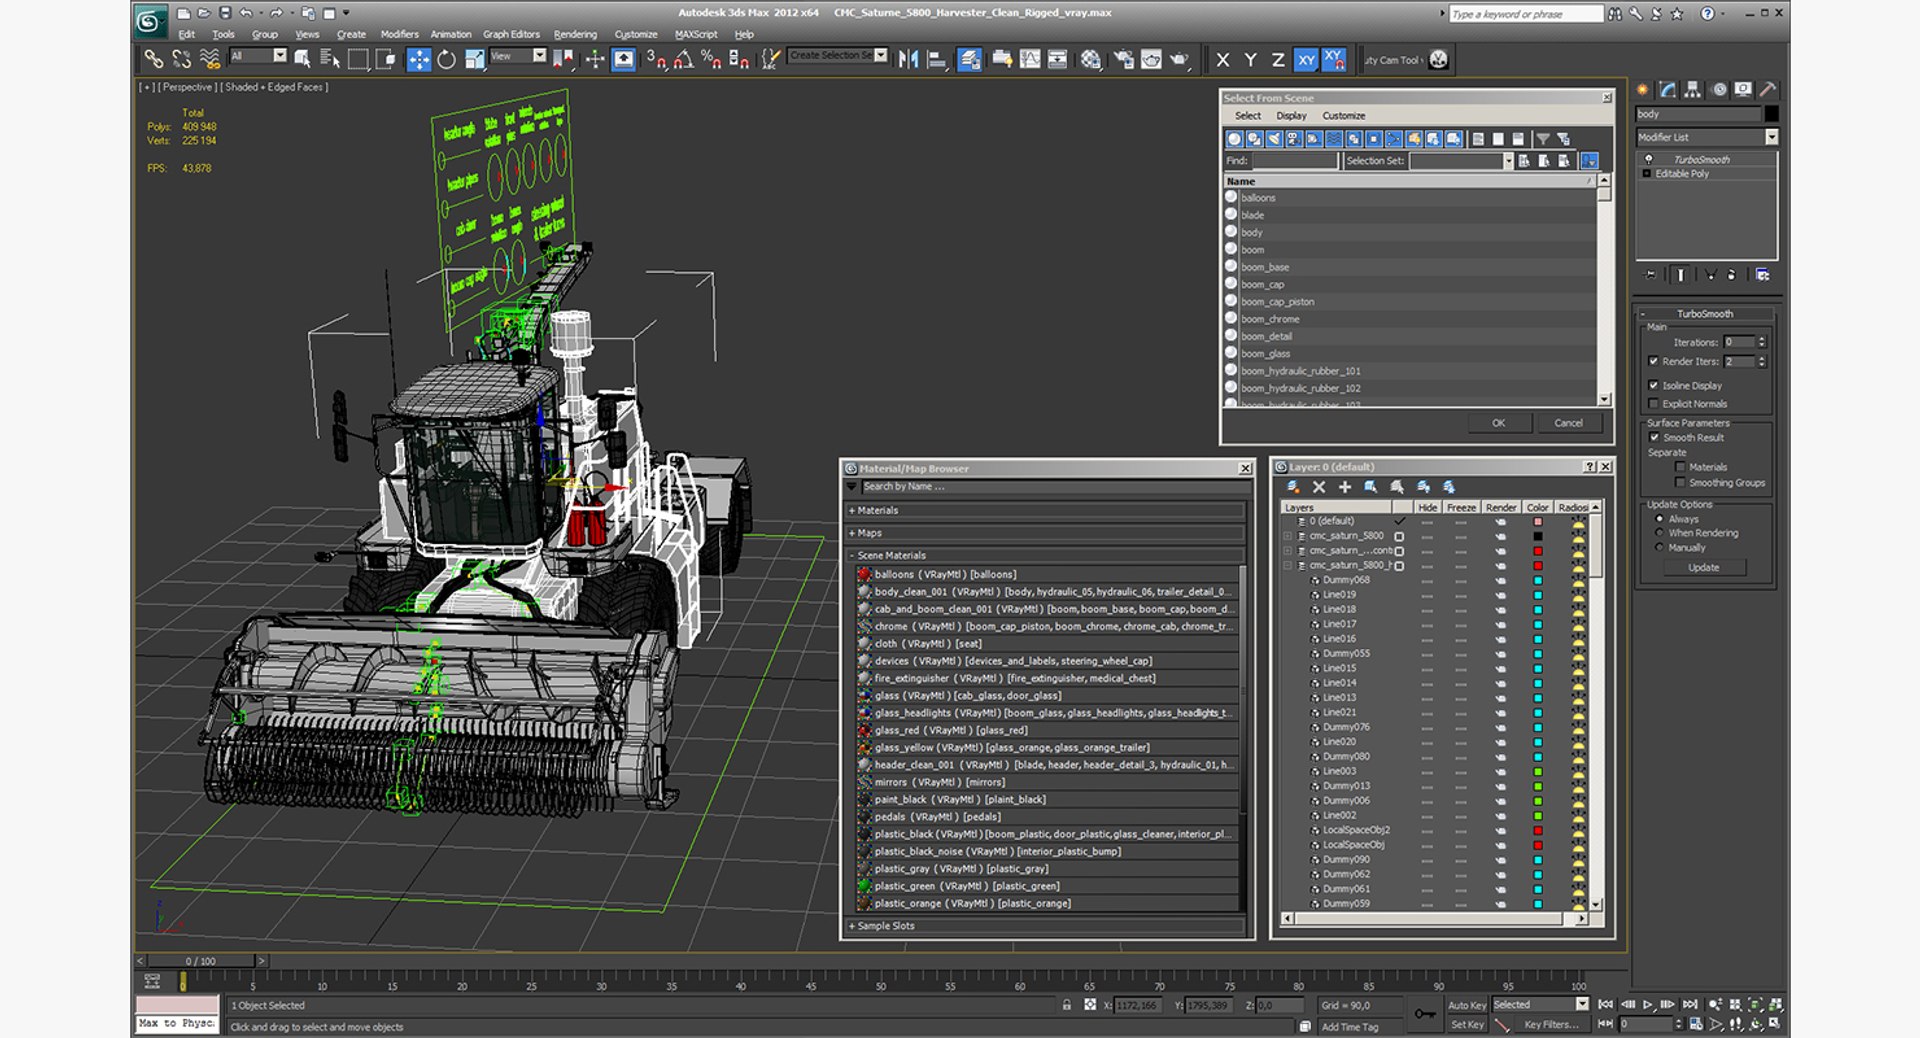Open Display menu in Select From Scene

[1291, 116]
